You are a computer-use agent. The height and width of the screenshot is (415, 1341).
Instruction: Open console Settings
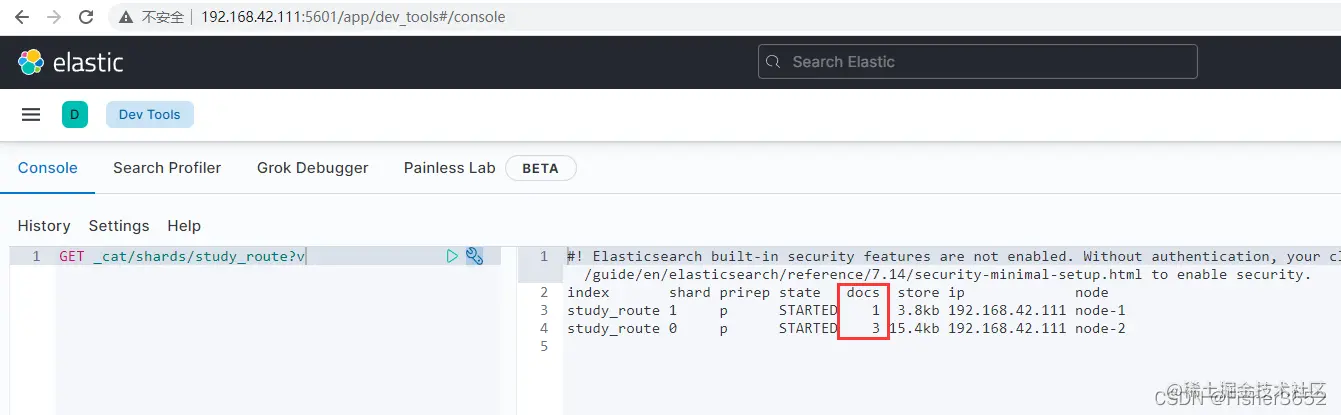click(119, 226)
